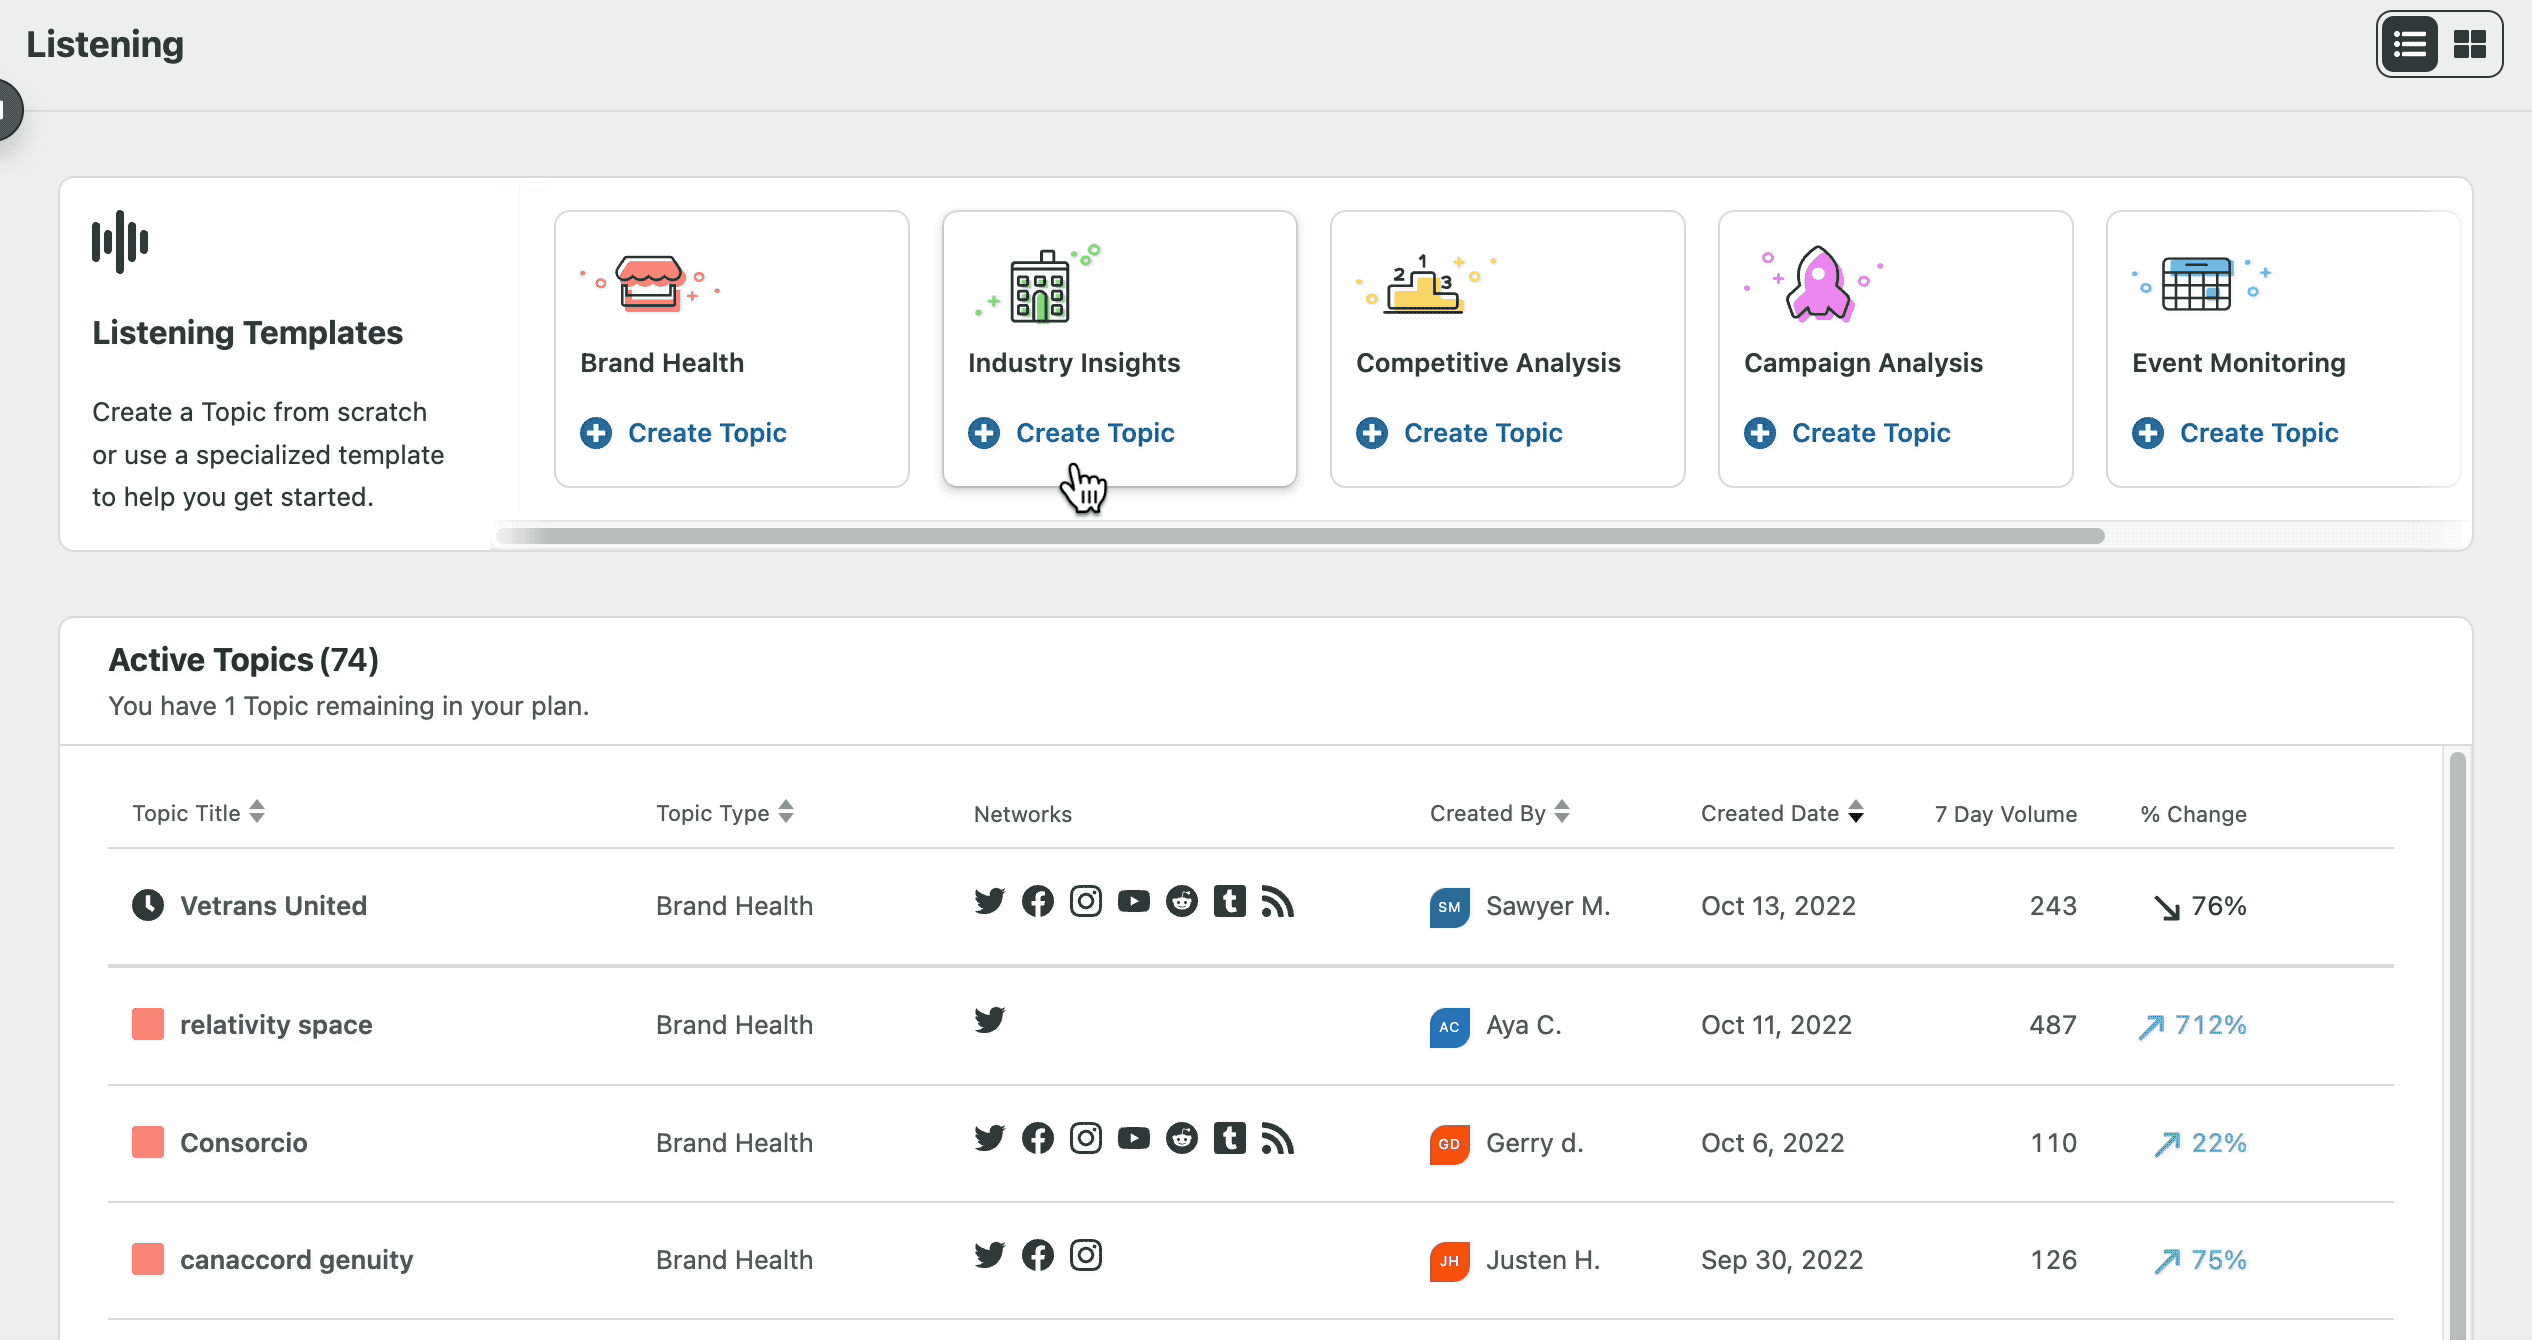Click YouTube icon in Vetrans United row
This screenshot has width=2532, height=1340.
[x=1134, y=901]
